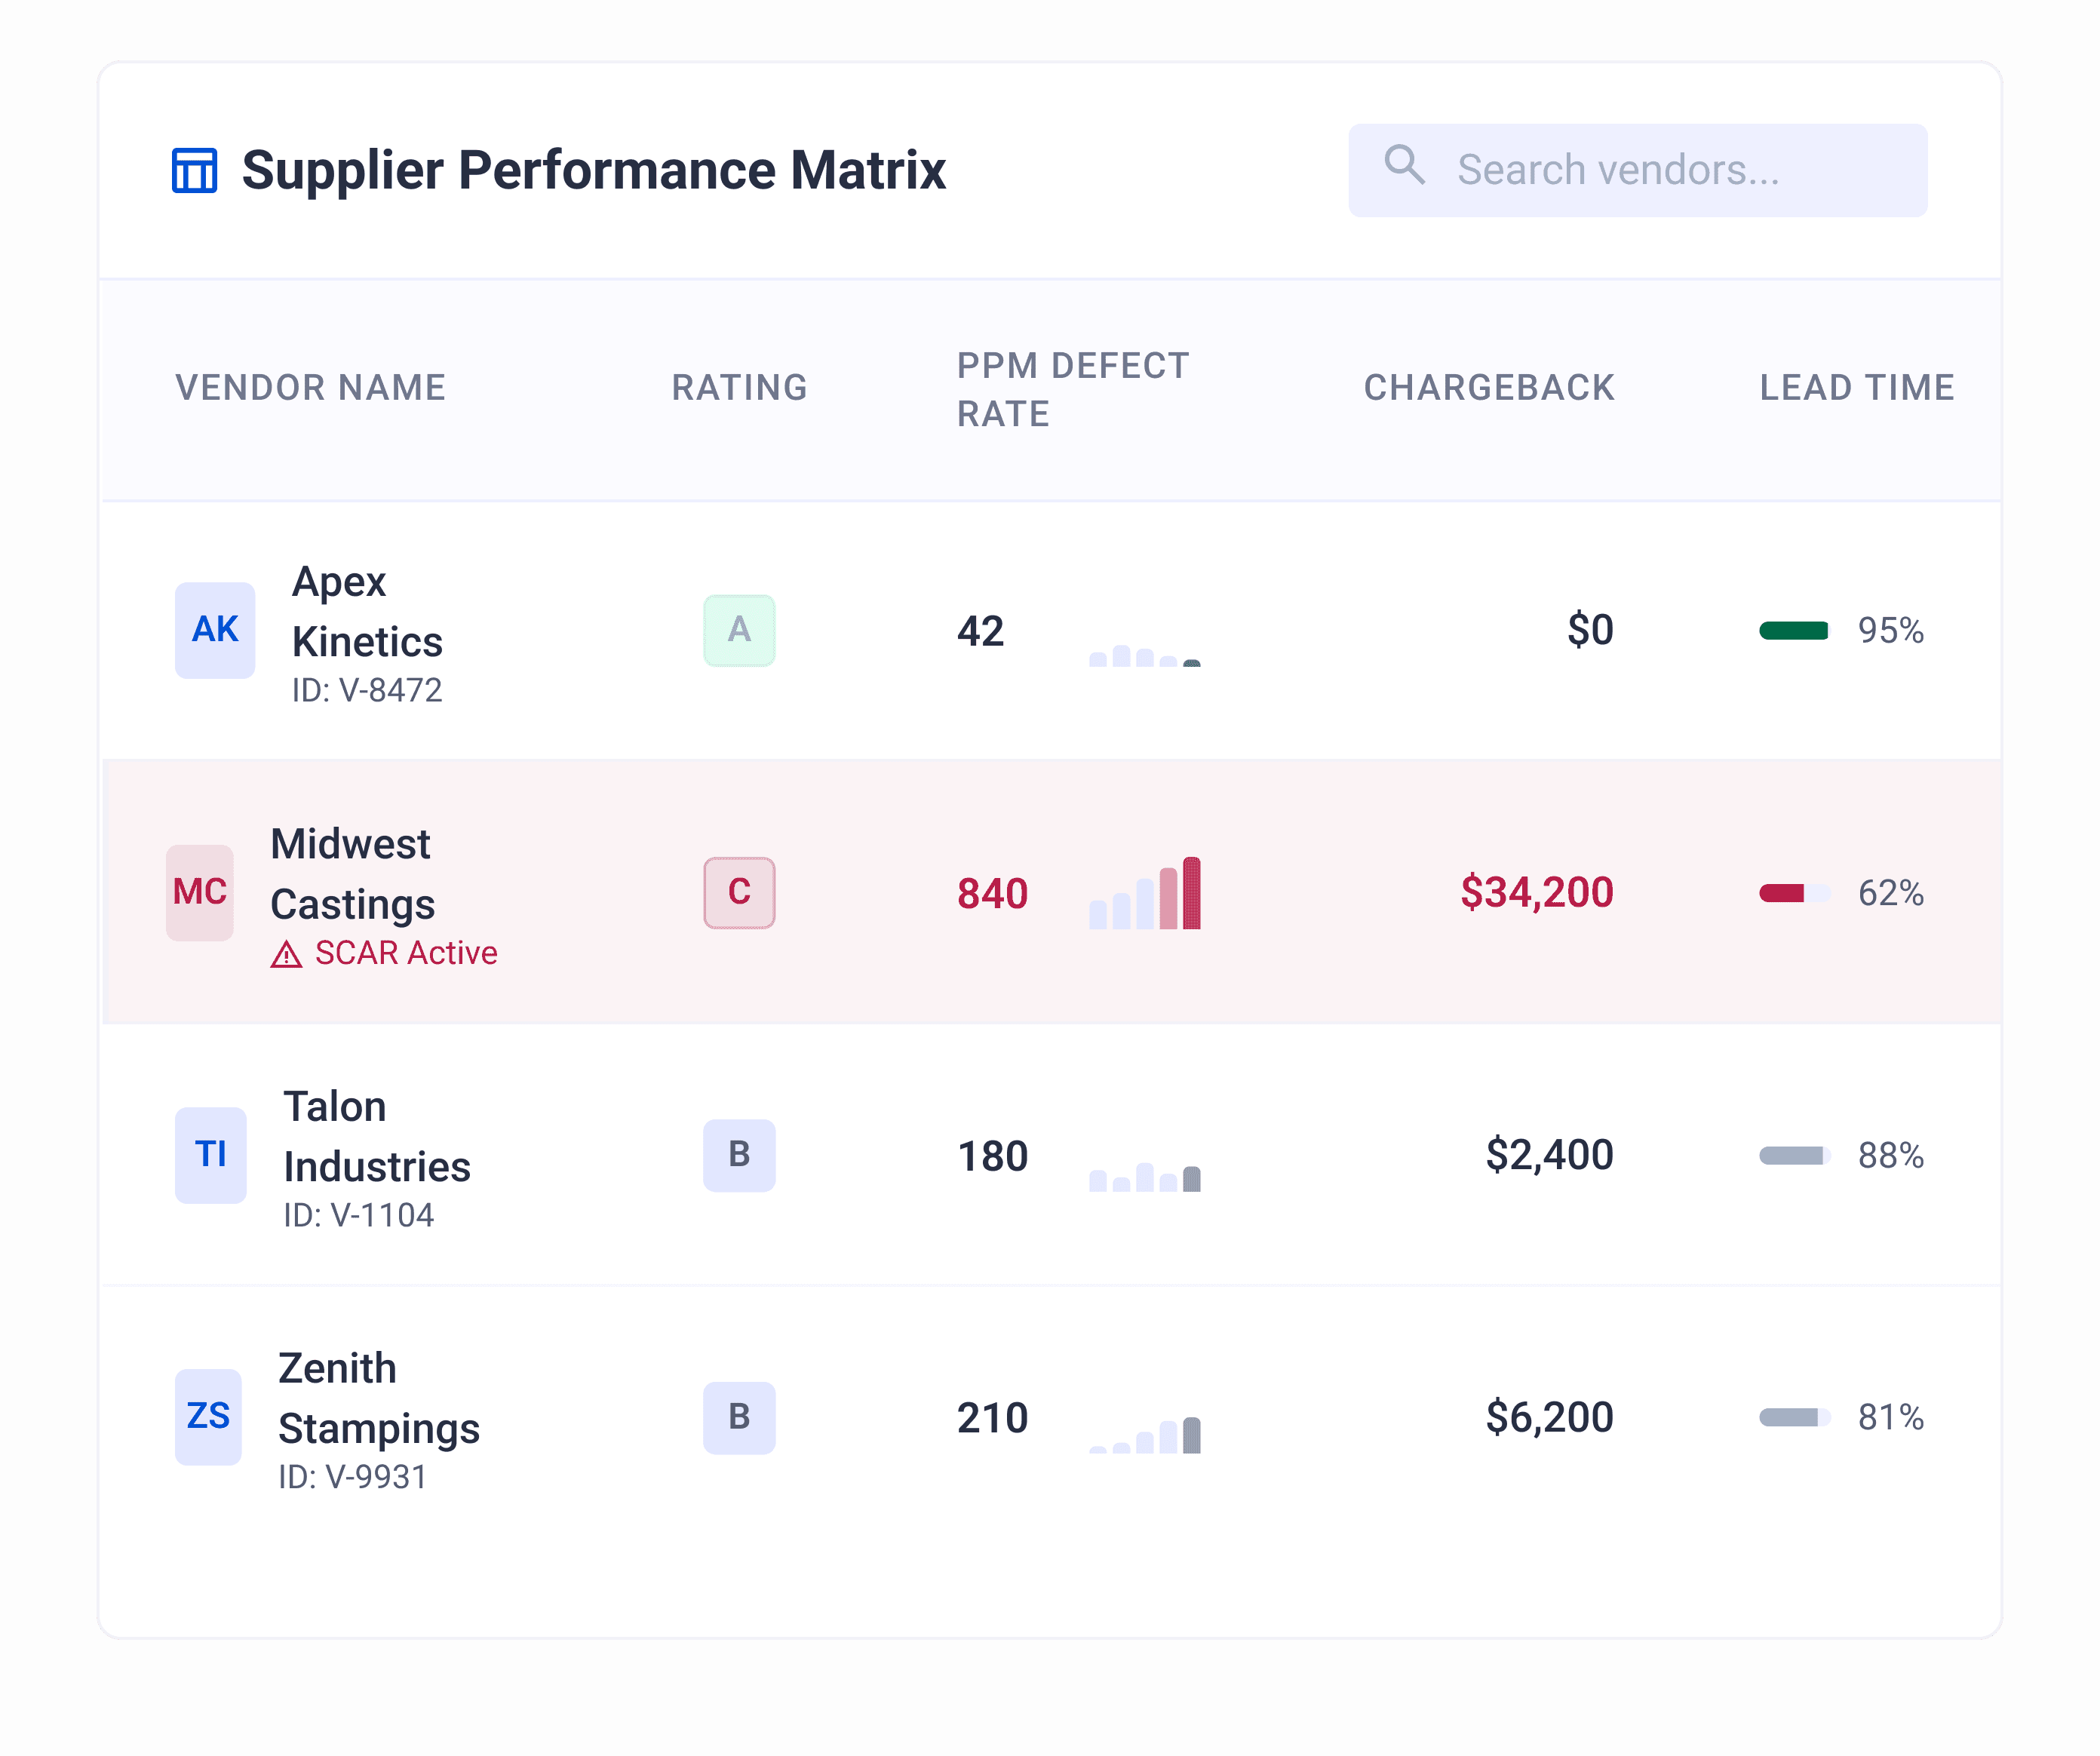Click the green lead time bar at 95%
This screenshot has width=2100, height=1756.
pos(1794,630)
